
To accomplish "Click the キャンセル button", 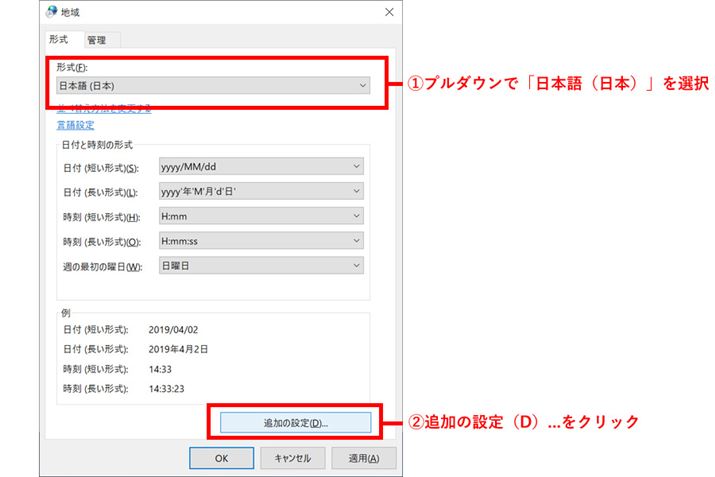I will (293, 458).
